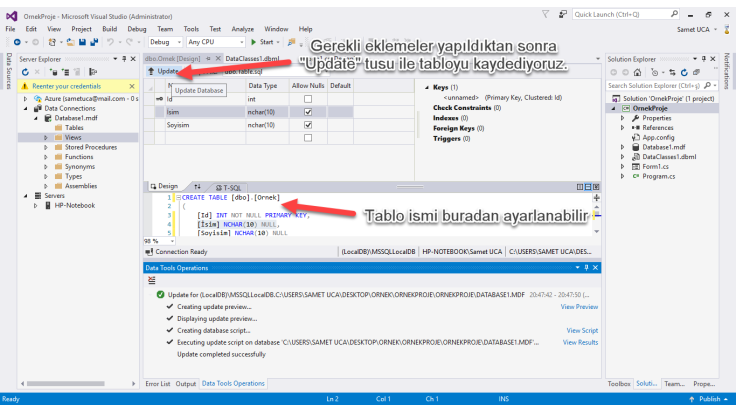Toggle Allow Nulls for the Id row

click(x=308, y=99)
